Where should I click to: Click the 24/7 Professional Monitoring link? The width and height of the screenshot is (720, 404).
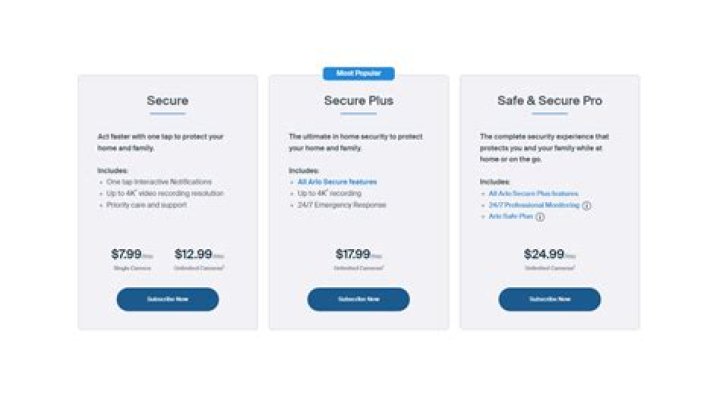535,205
